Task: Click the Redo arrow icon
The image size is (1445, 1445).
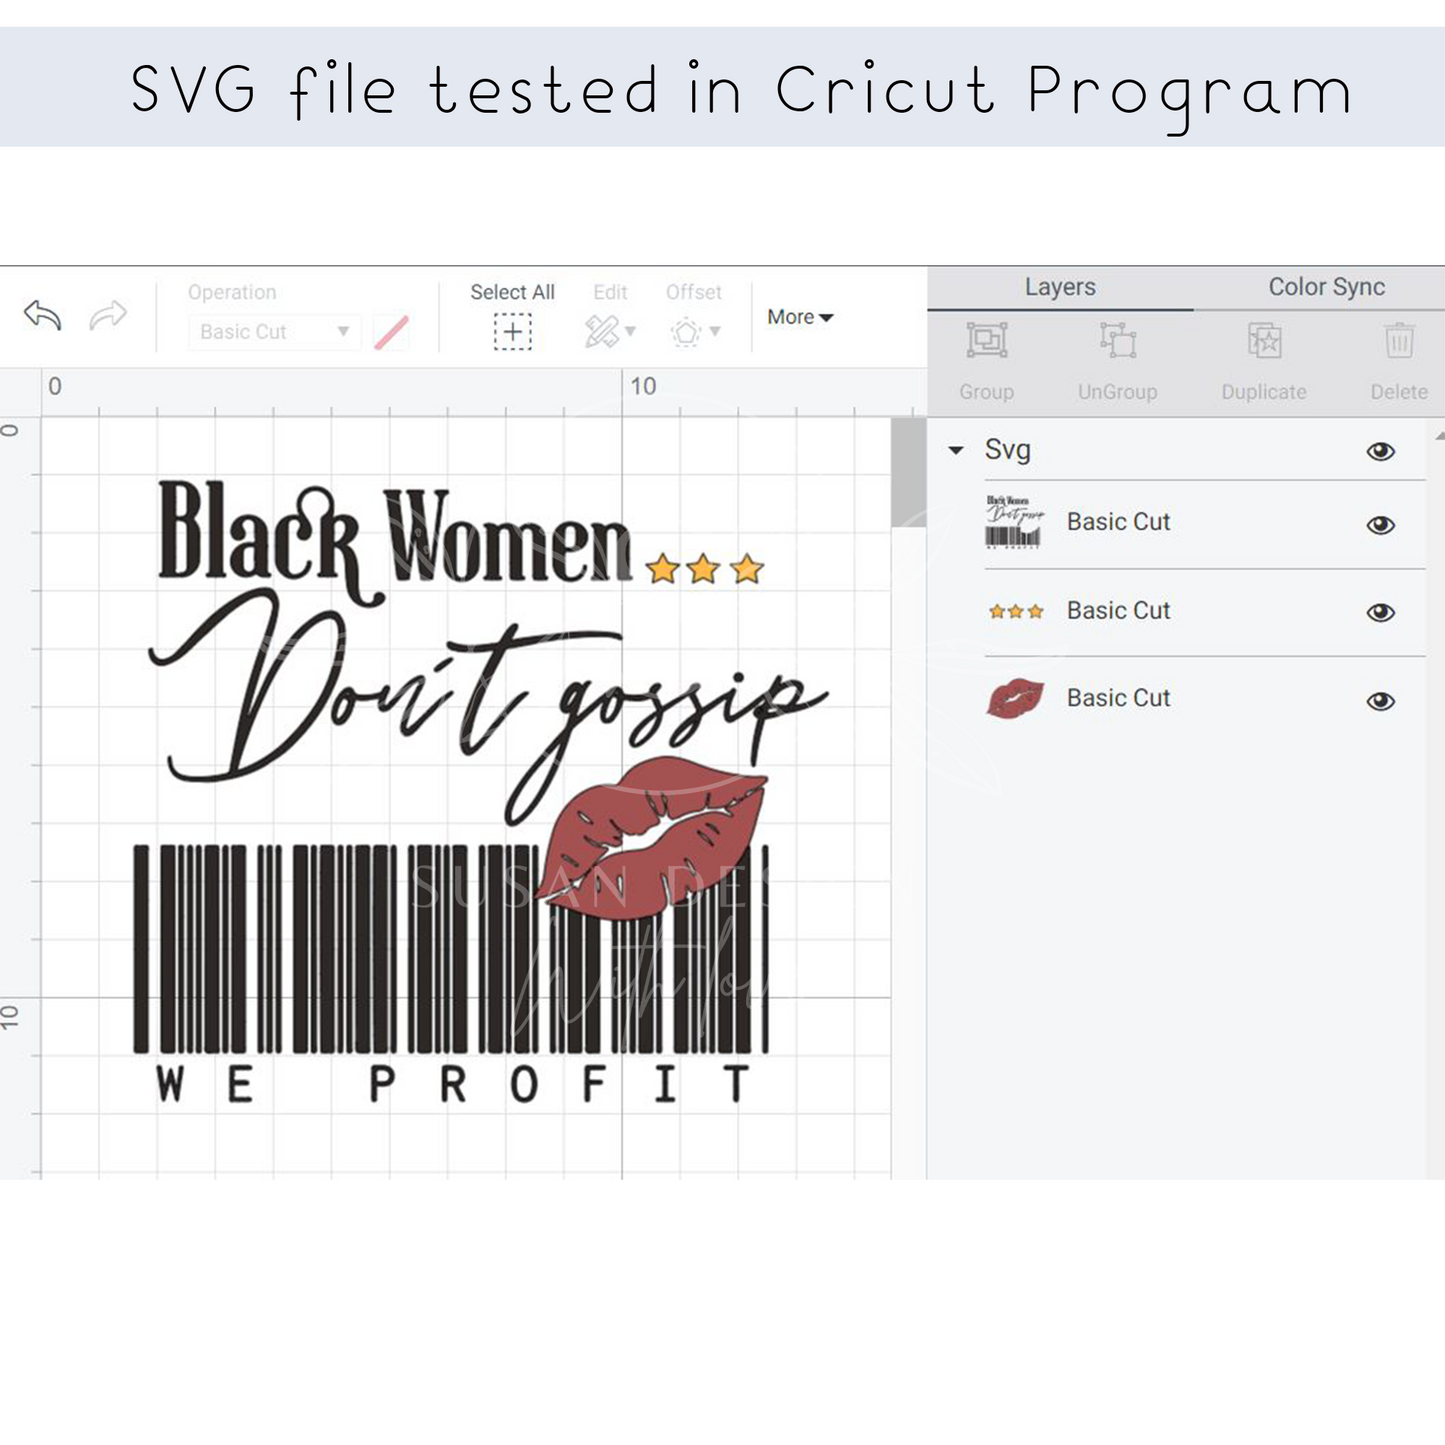Action: pyautogui.click(x=108, y=315)
